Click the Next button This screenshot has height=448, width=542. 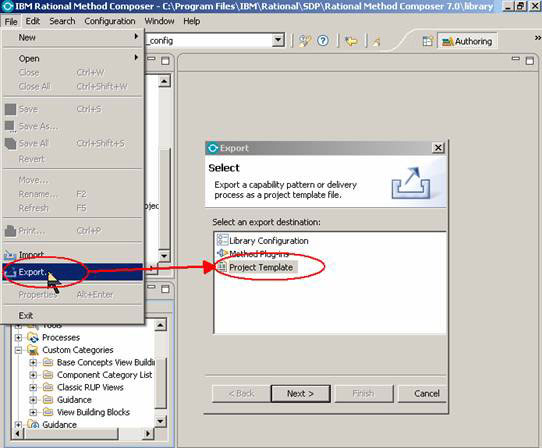coord(300,394)
